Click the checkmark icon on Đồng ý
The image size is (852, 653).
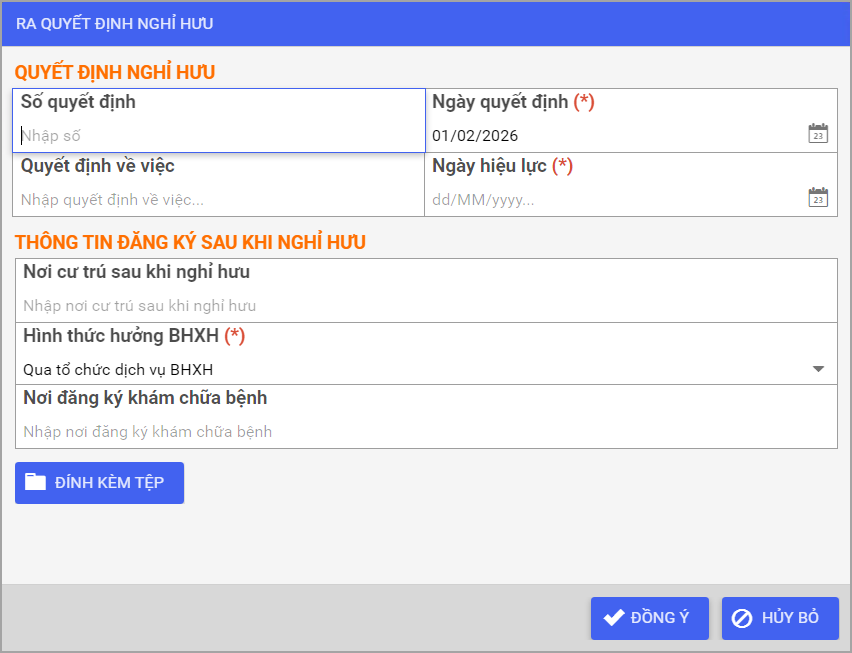click(x=614, y=617)
